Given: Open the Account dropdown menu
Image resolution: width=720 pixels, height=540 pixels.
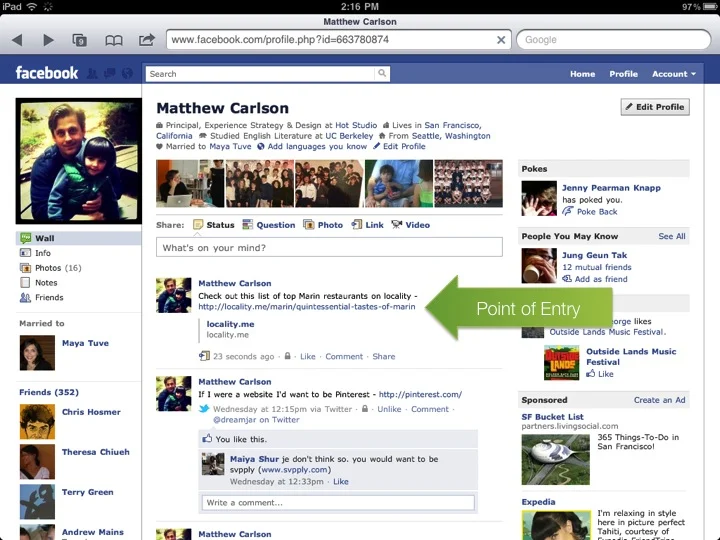Looking at the screenshot, I should [x=674, y=73].
